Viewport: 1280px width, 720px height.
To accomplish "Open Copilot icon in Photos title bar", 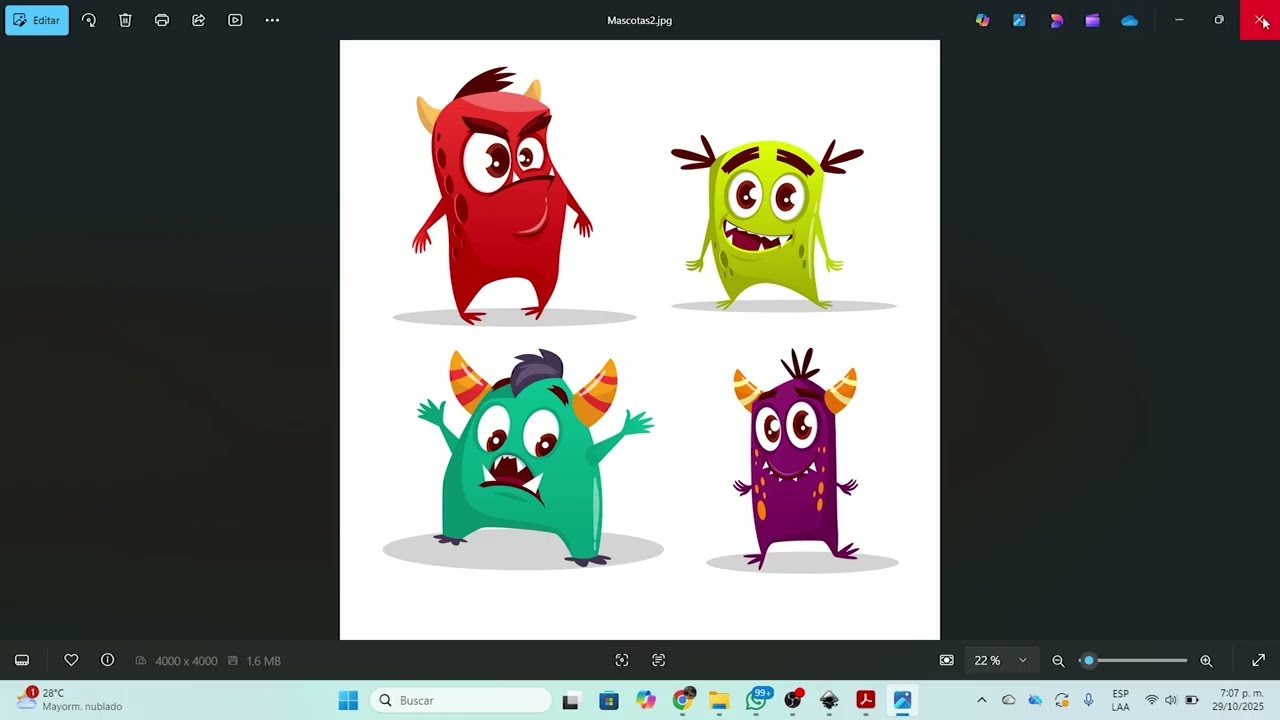I will coord(983,20).
